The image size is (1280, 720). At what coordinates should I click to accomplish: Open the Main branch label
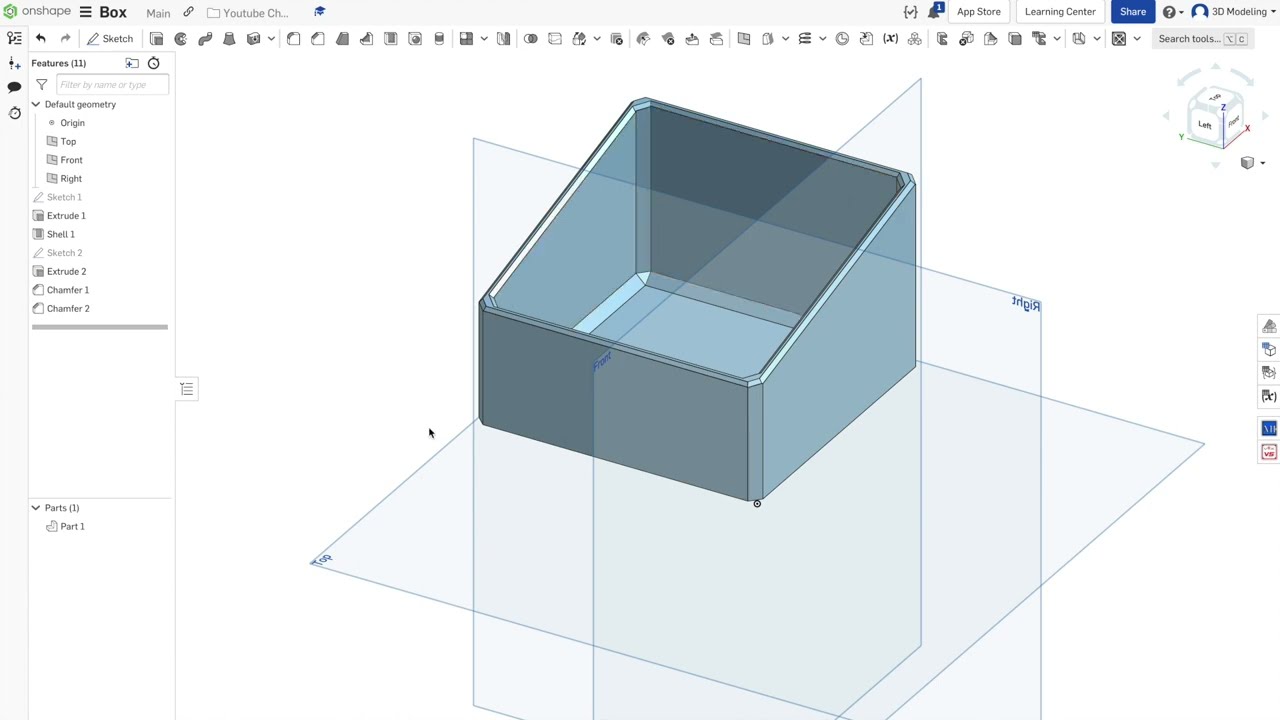[158, 13]
